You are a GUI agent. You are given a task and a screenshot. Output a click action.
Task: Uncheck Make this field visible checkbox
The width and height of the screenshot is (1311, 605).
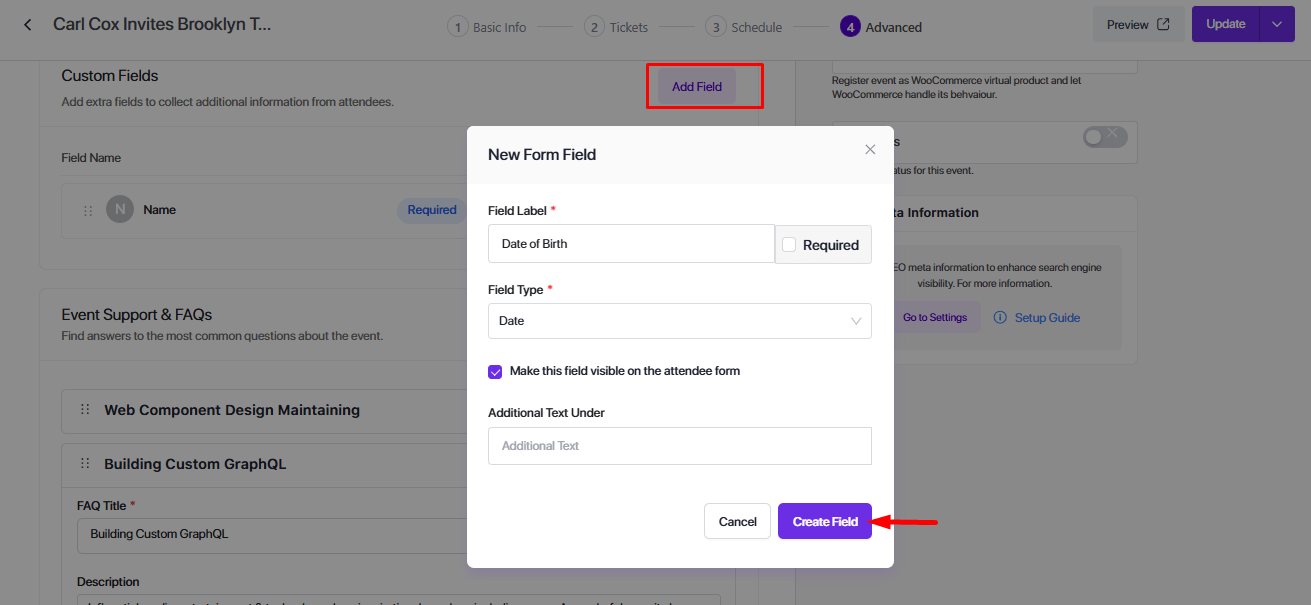[495, 372]
